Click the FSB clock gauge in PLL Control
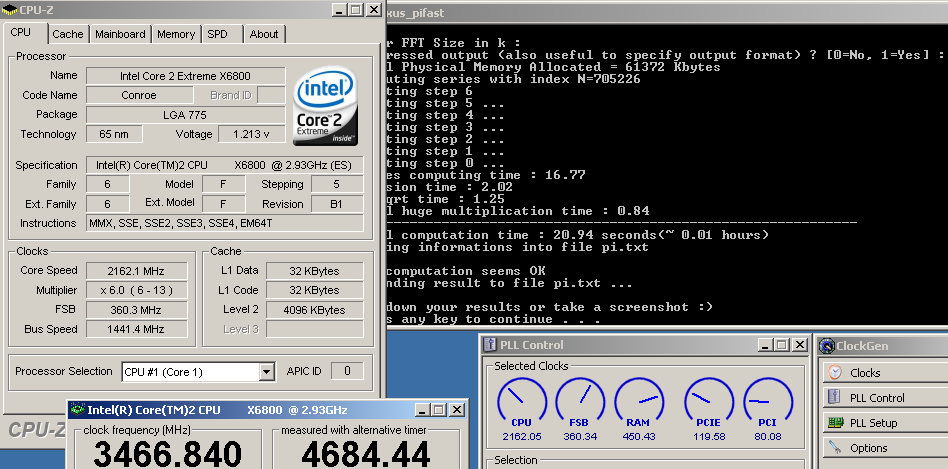 580,403
